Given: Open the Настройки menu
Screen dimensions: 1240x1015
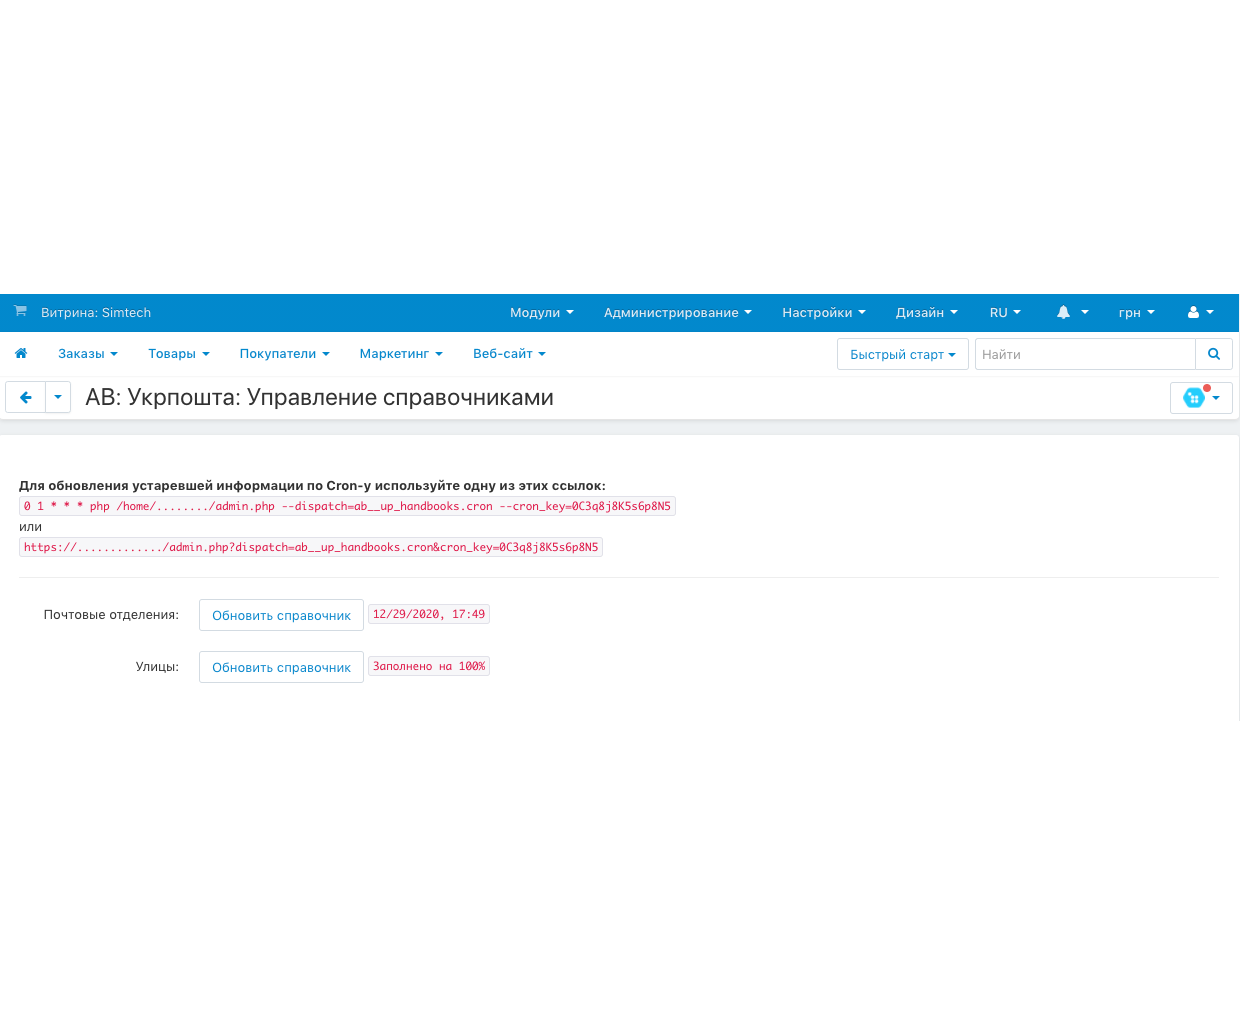Looking at the screenshot, I should tap(823, 313).
